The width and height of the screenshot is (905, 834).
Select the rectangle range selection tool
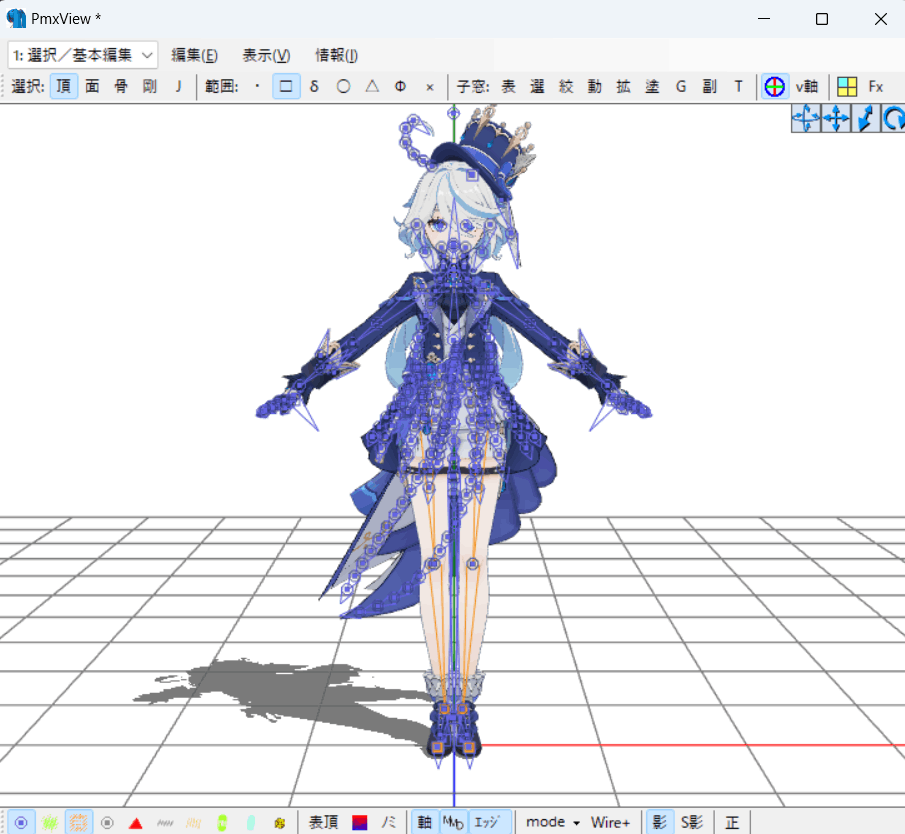(286, 87)
